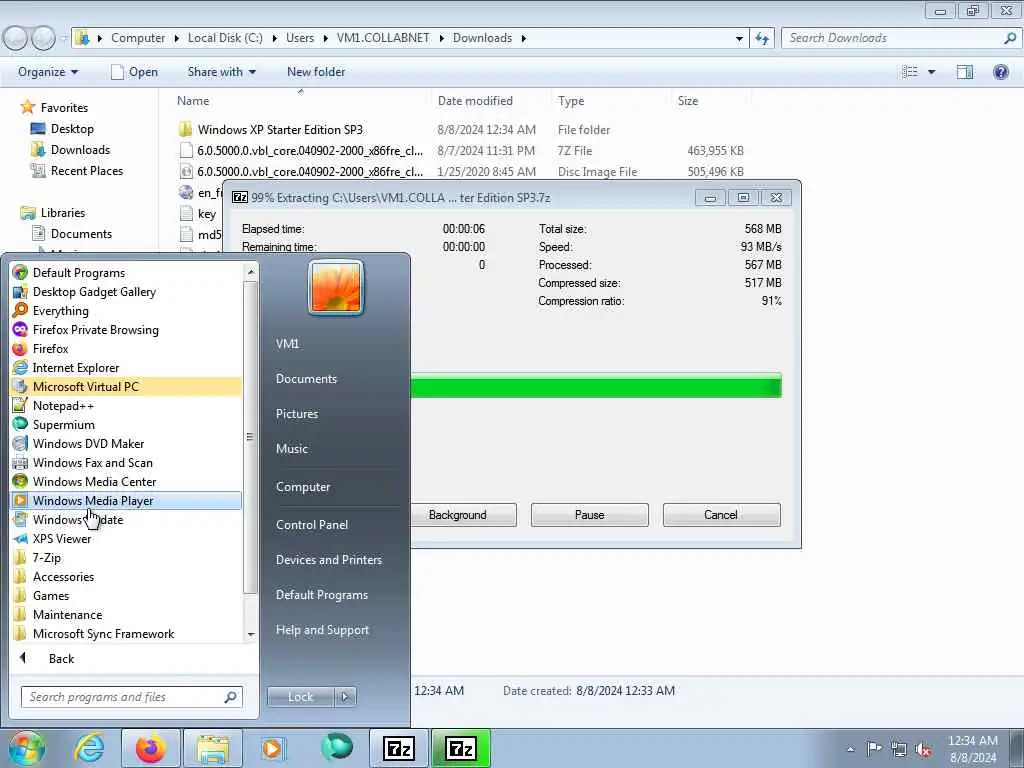Image resolution: width=1024 pixels, height=768 pixels.
Task: Open Internet Explorer in the Start menu list
Action: click(76, 368)
